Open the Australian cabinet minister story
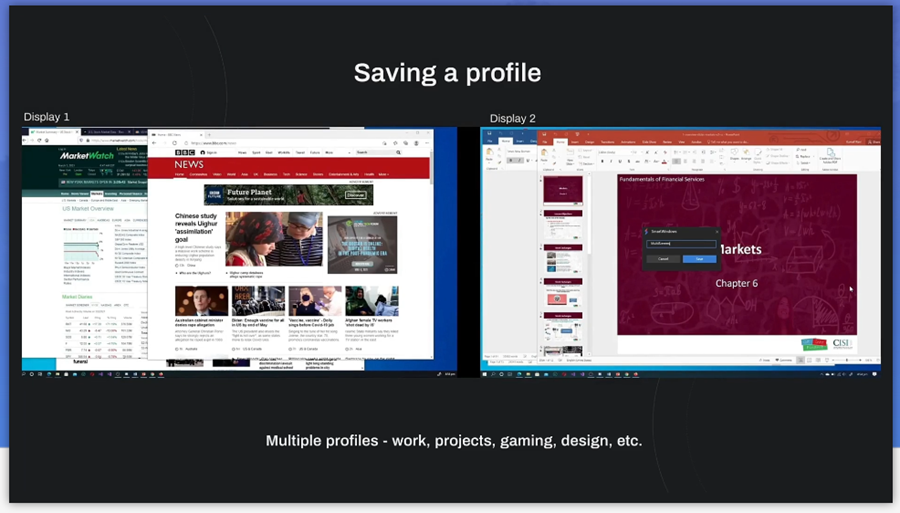900x513 pixels. [x=200, y=322]
